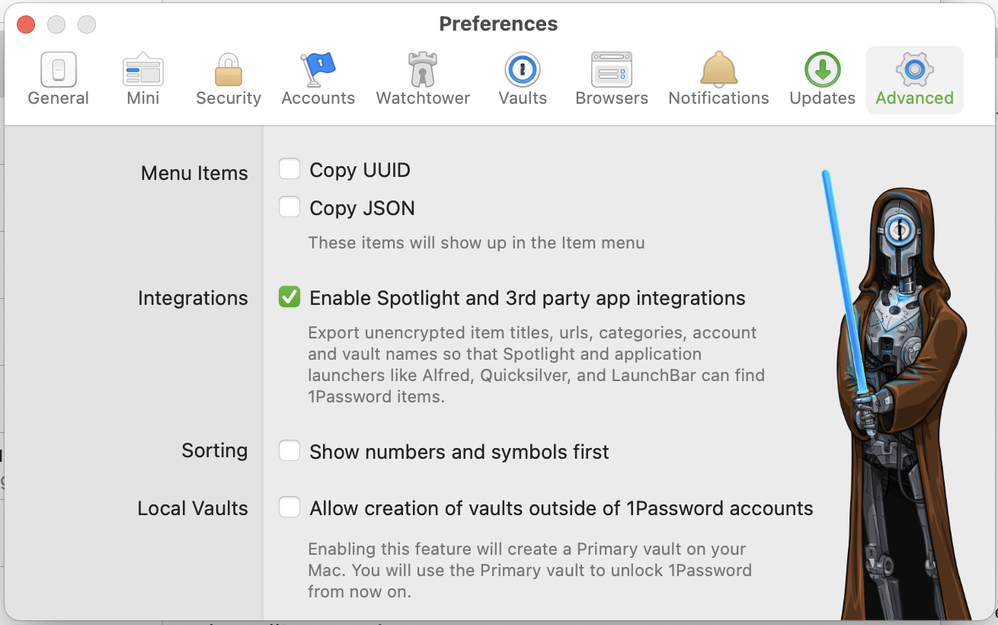
Task: Click the Copy JSON label text
Action: click(362, 208)
